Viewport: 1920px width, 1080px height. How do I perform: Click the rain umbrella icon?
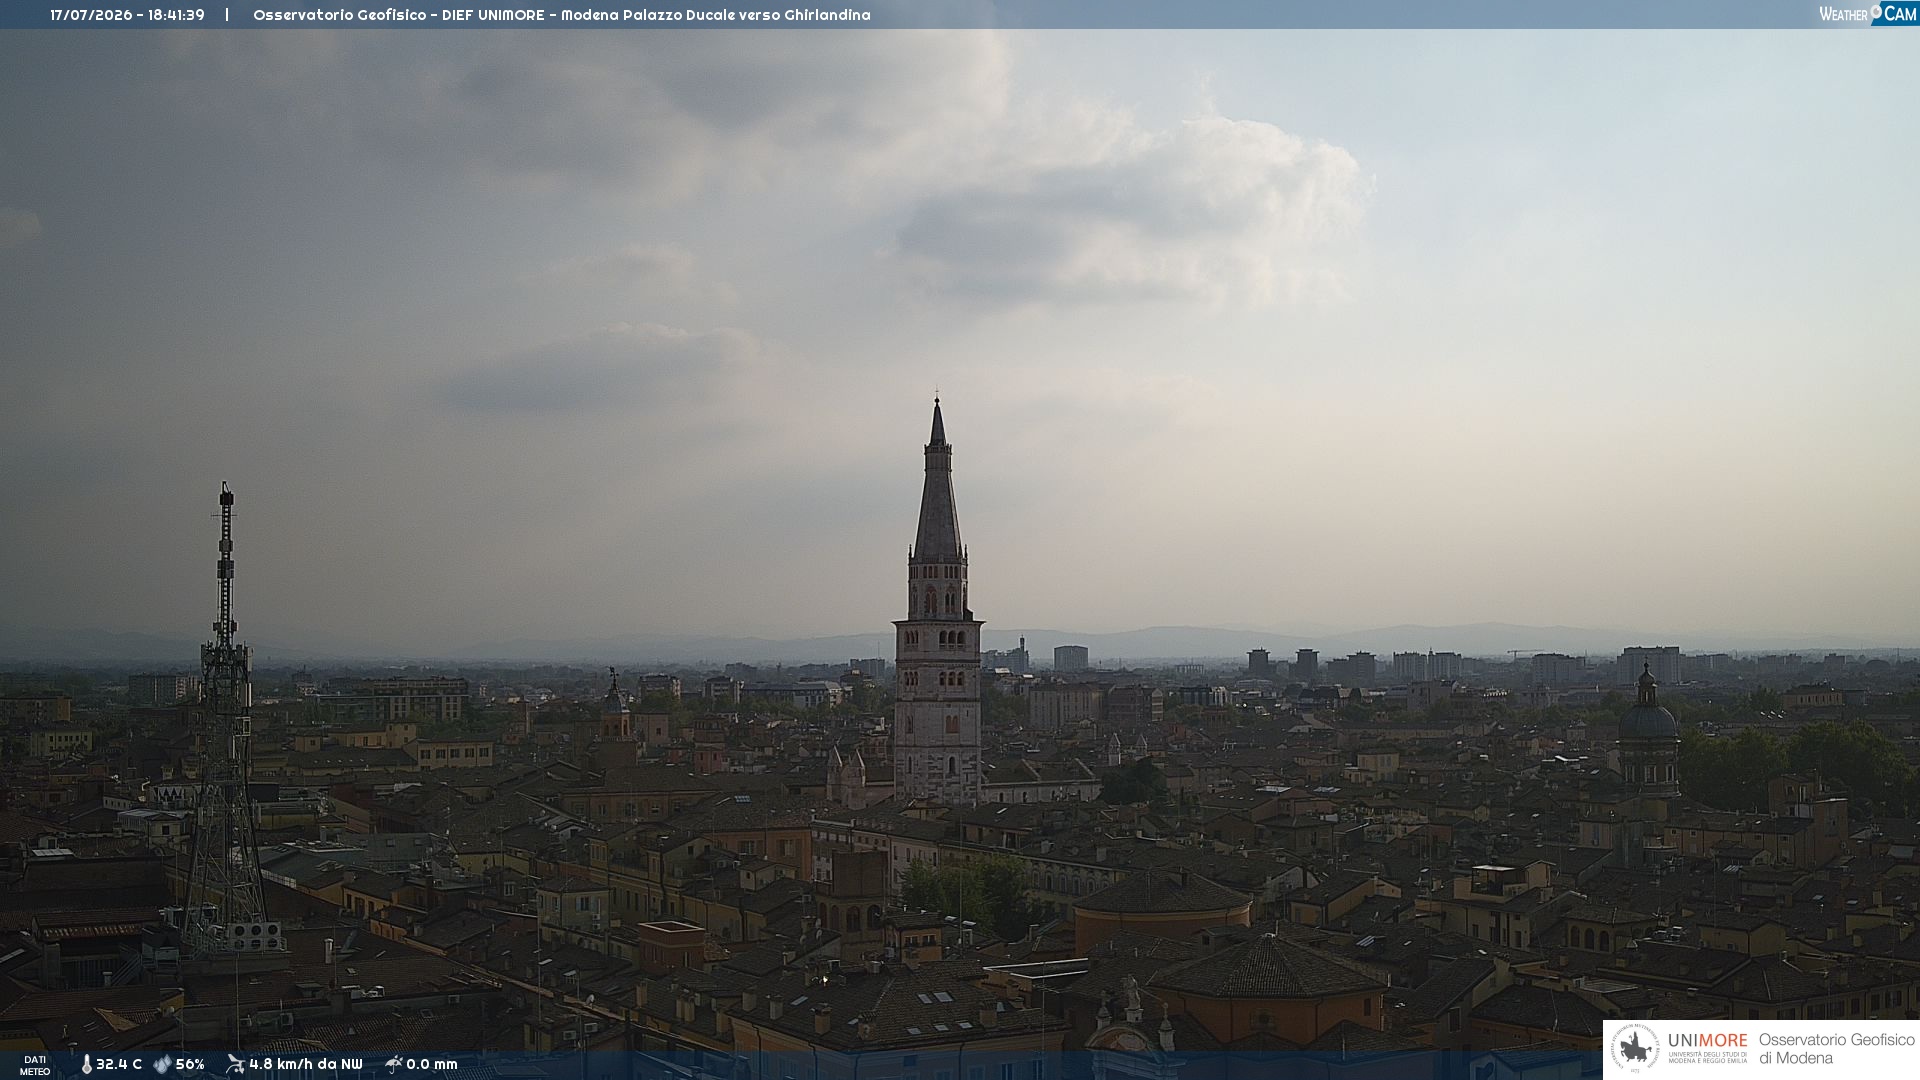coord(393,1064)
